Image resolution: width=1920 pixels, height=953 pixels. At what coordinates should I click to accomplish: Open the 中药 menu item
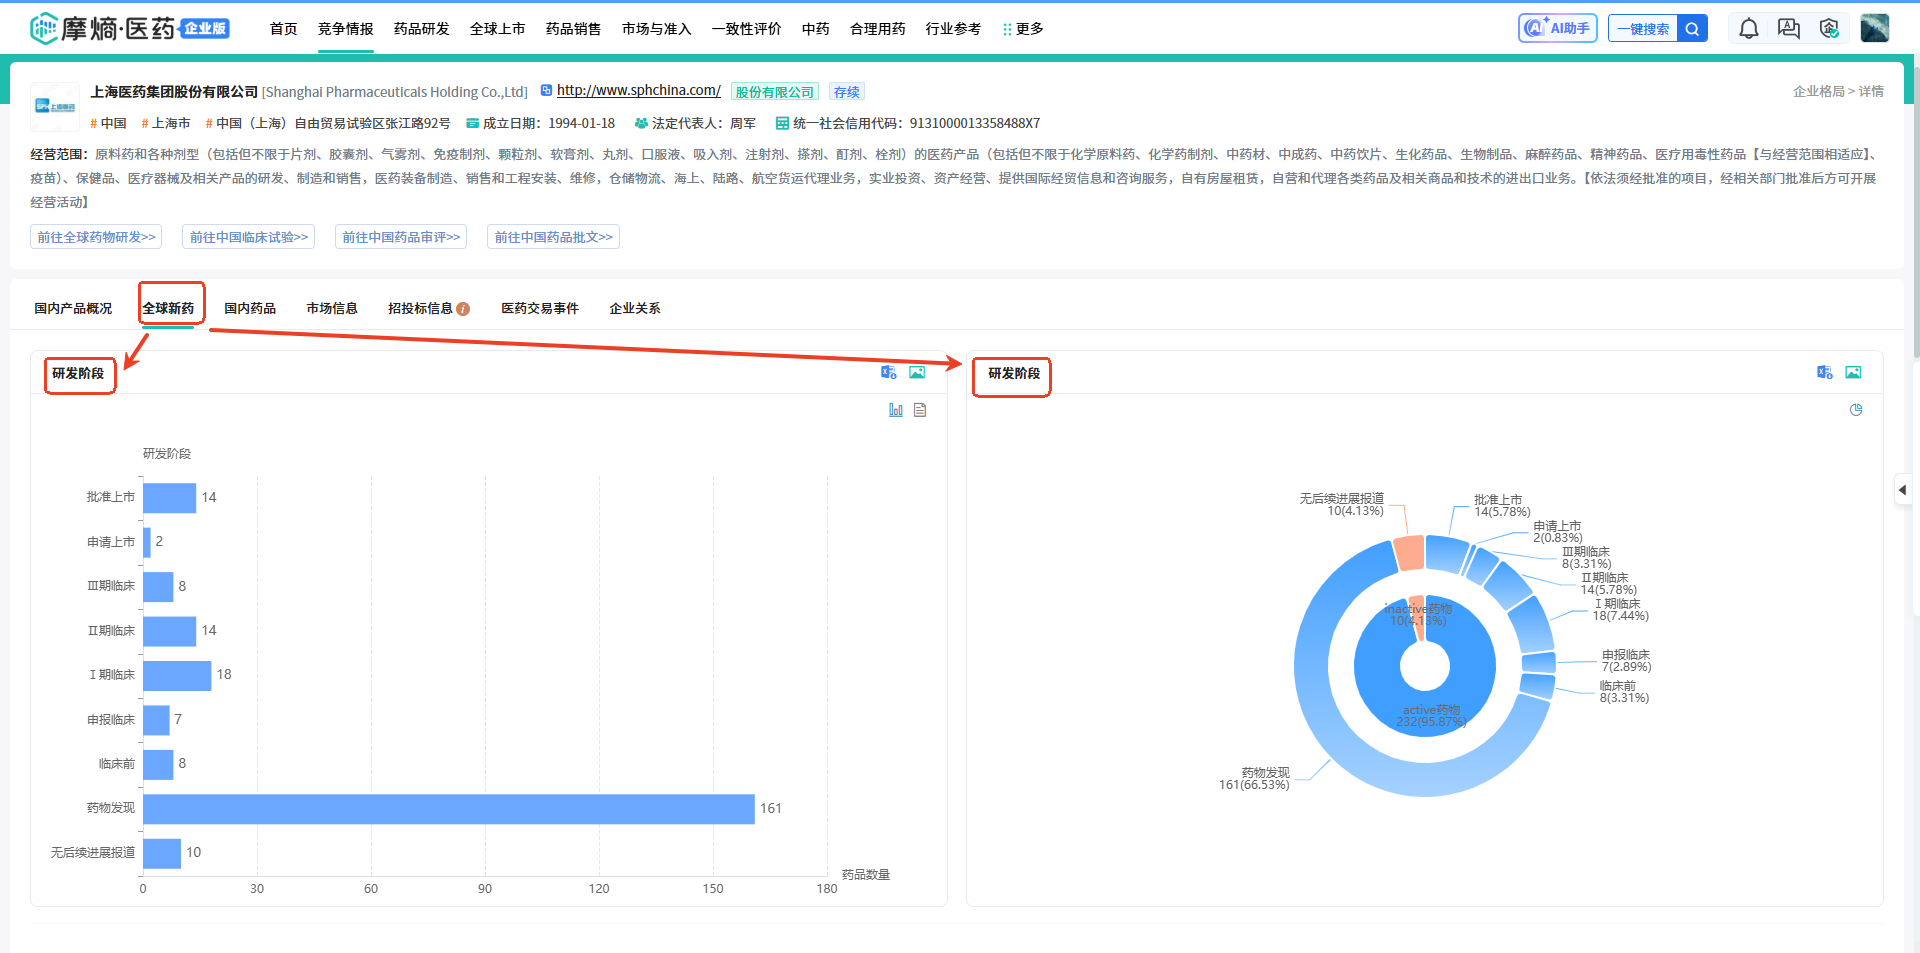coord(816,29)
